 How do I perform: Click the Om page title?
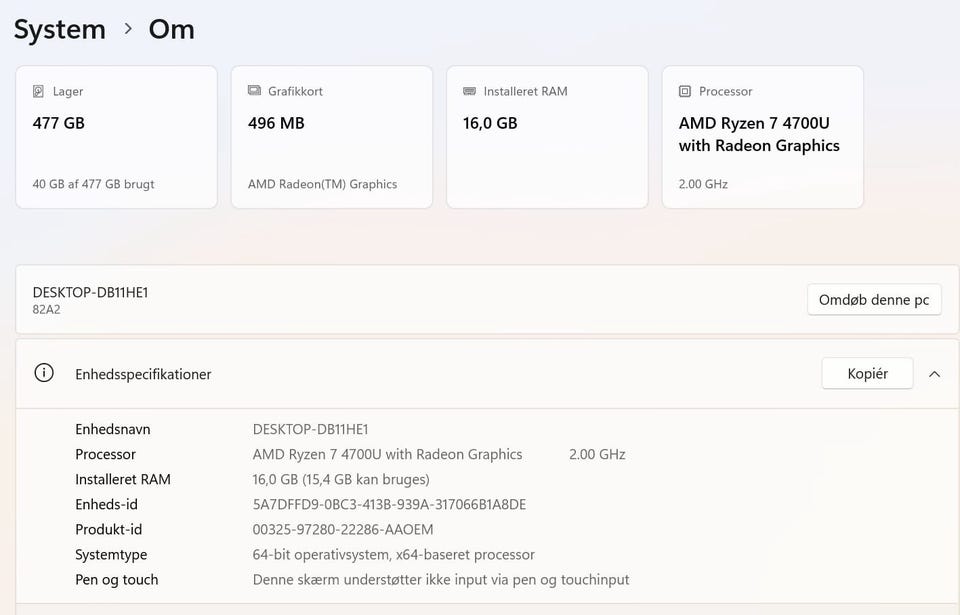172,29
